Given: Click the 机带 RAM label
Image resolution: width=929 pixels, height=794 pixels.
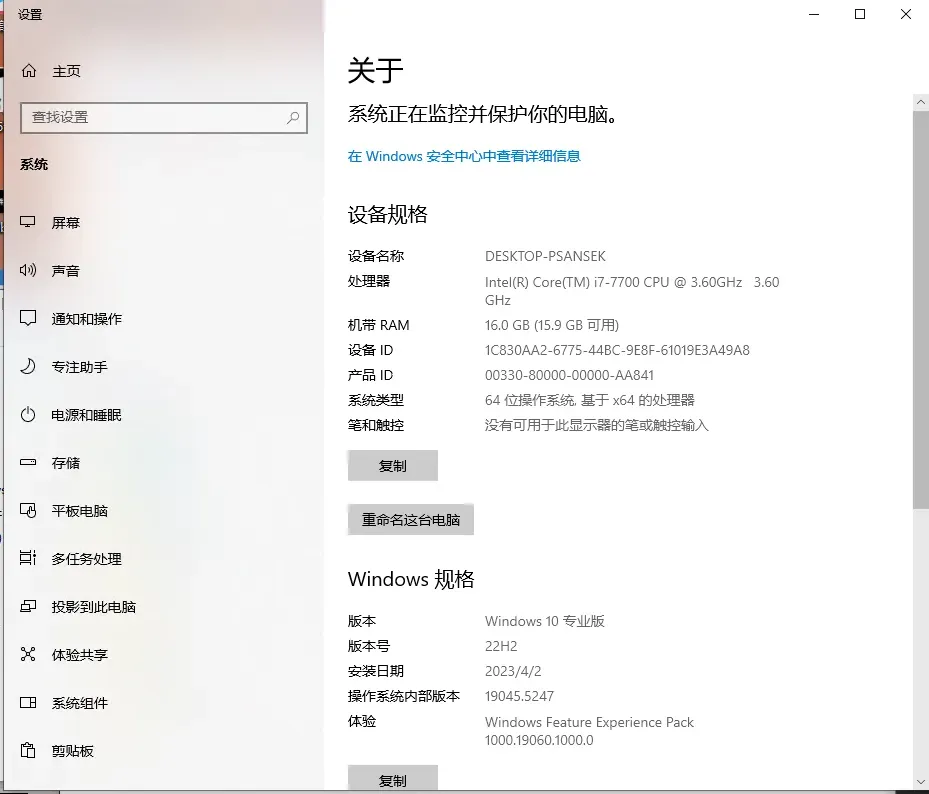Looking at the screenshot, I should click(378, 325).
